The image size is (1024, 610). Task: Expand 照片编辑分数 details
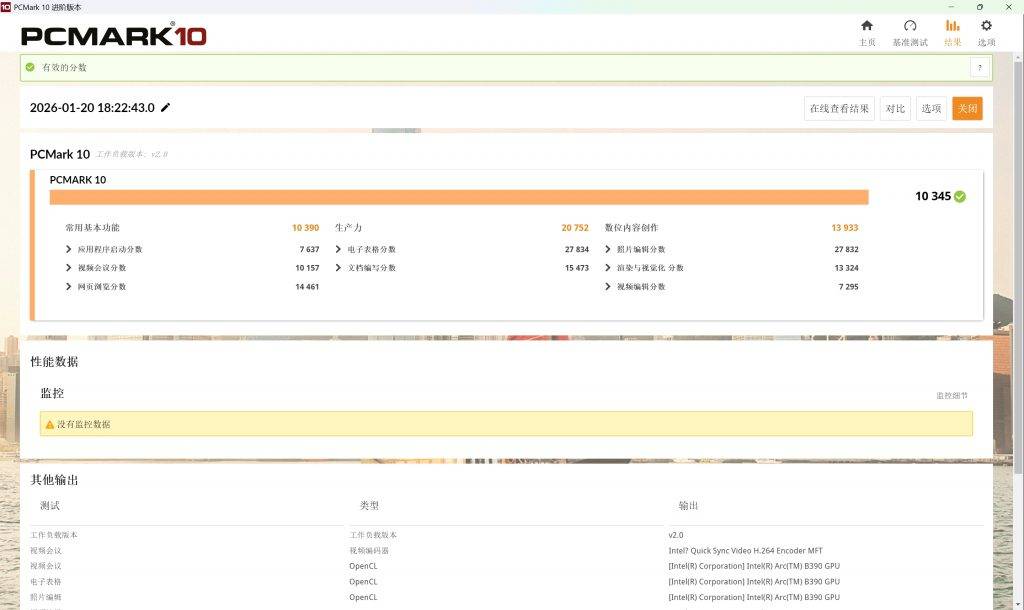coord(608,249)
